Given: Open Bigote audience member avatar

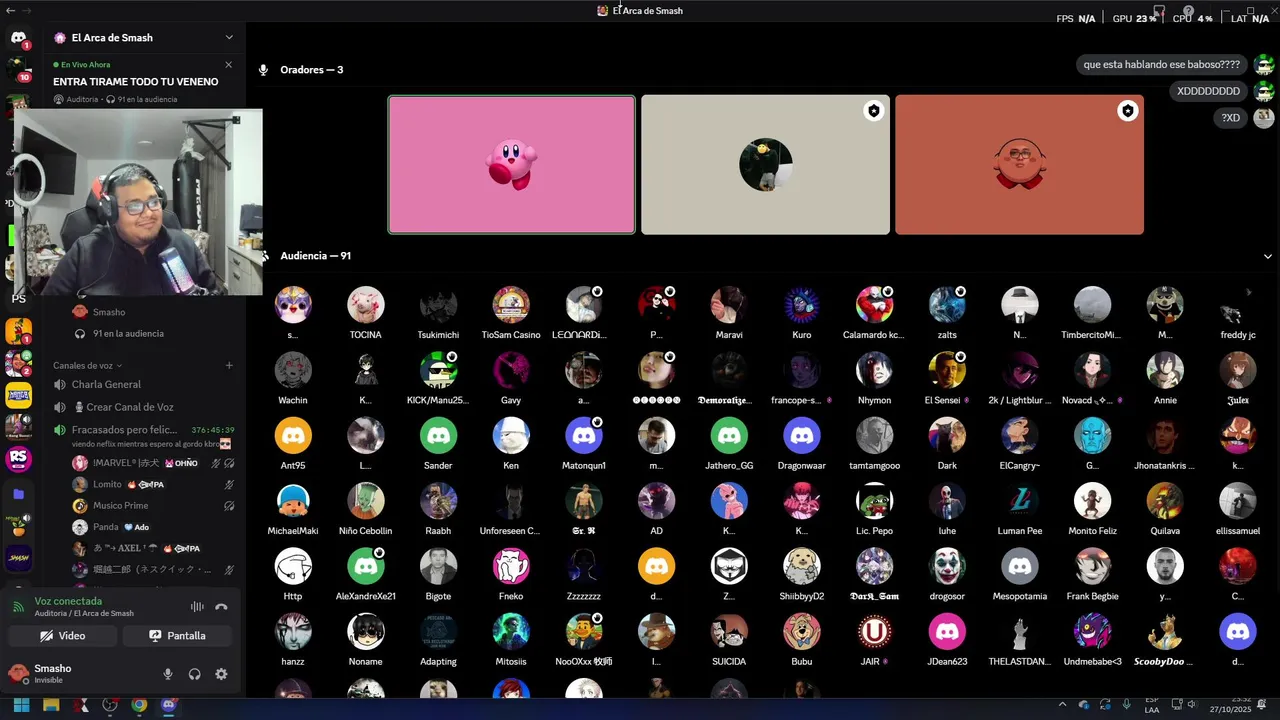Looking at the screenshot, I should coord(438,567).
